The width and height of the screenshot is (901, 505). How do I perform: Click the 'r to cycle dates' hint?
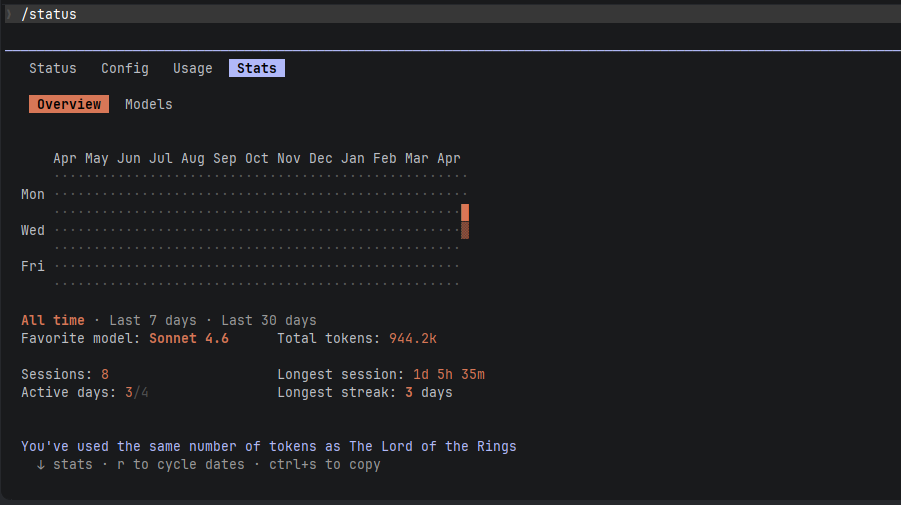coord(180,464)
